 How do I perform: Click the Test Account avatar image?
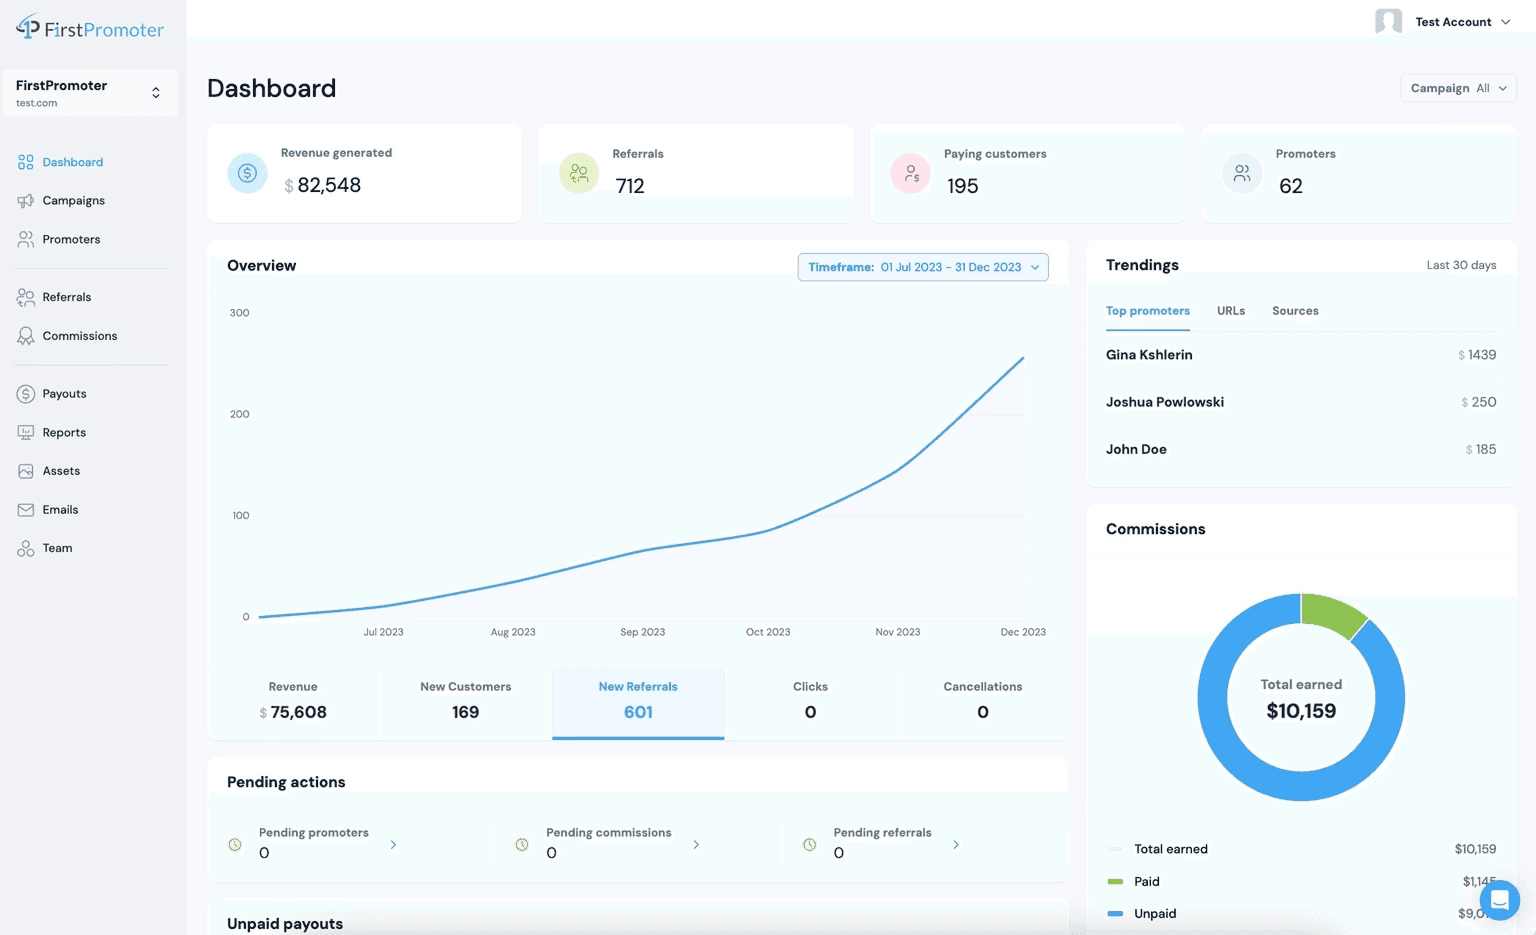tap(1388, 21)
